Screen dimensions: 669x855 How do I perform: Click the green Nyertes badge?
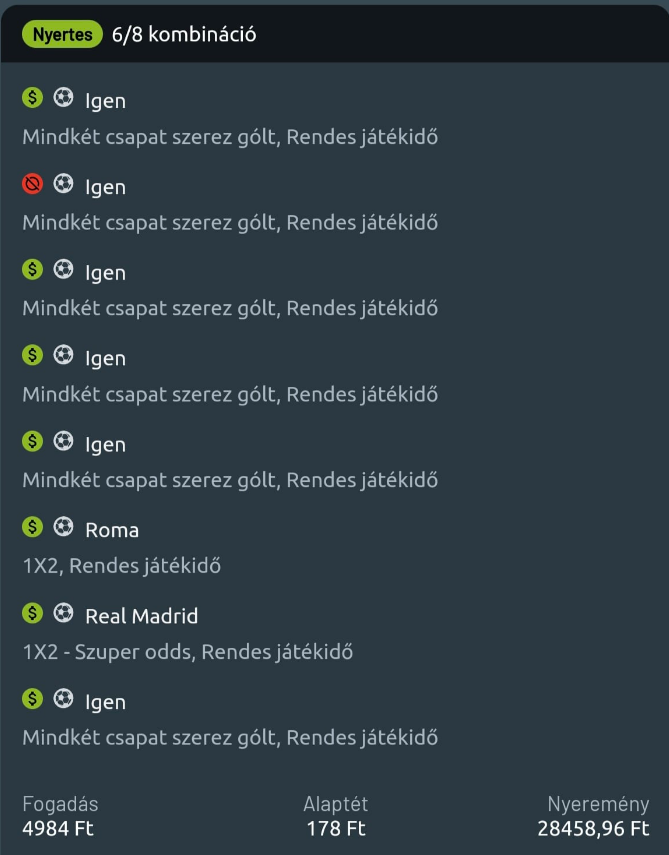click(x=62, y=34)
